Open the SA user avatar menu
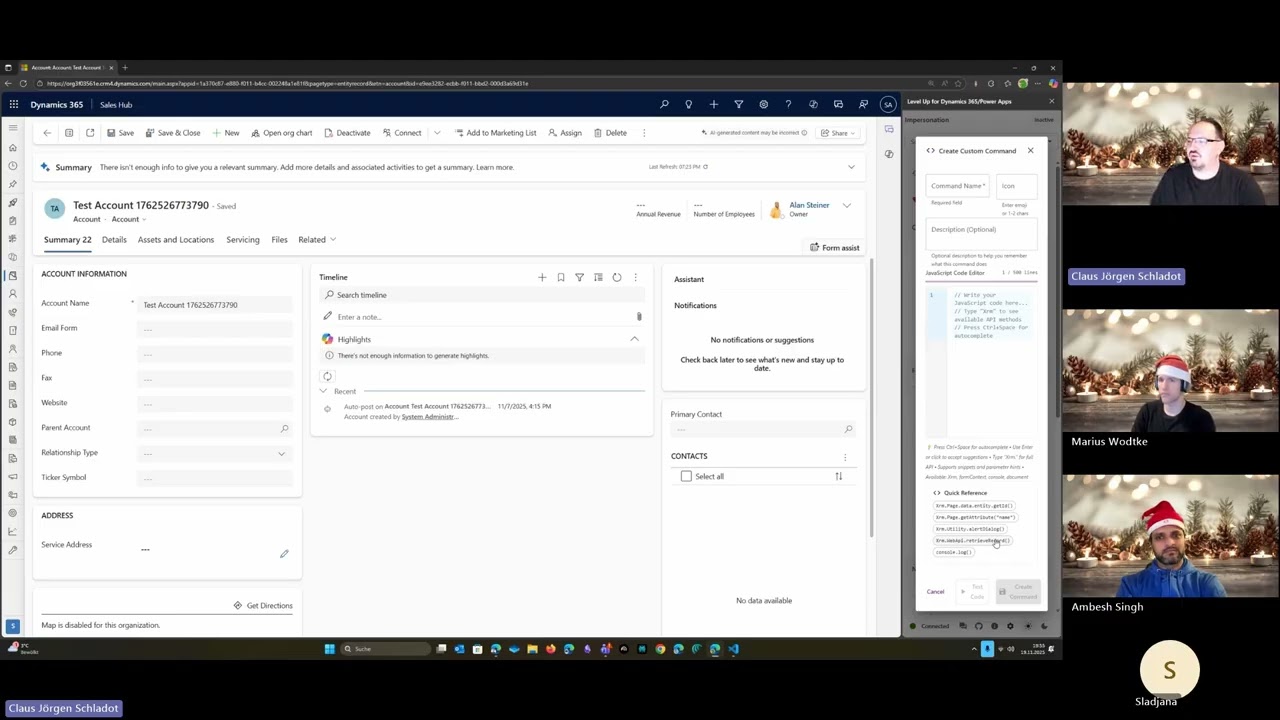Viewport: 1280px width, 720px height. pyautogui.click(x=888, y=104)
